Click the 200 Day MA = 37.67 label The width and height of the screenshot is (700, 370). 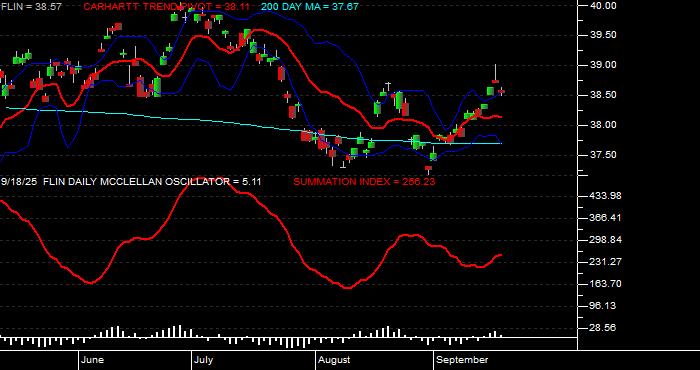(x=309, y=7)
